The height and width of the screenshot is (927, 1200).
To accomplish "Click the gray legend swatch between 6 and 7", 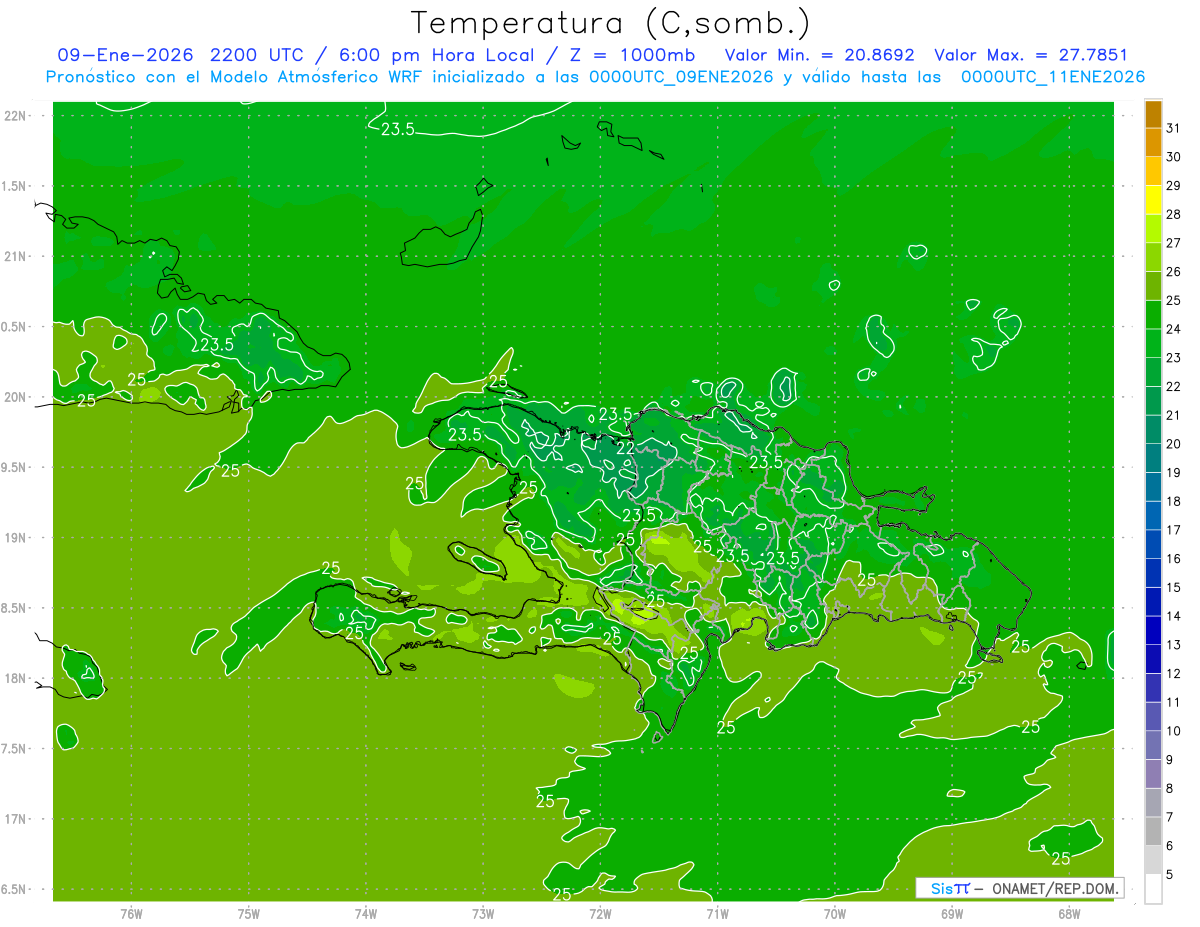I will pyautogui.click(x=1153, y=831).
